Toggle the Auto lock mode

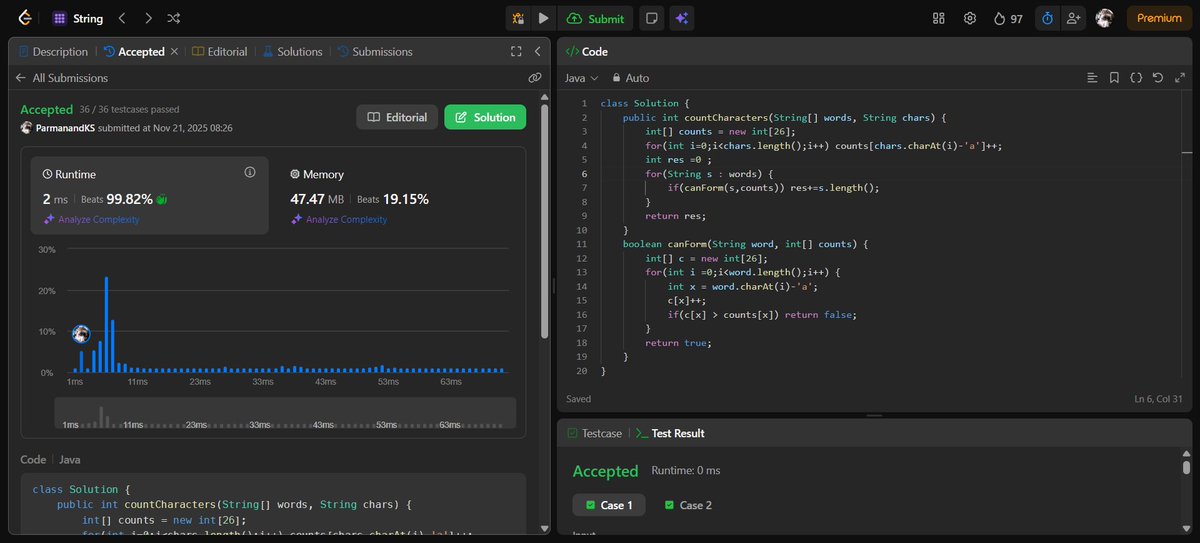click(x=630, y=77)
